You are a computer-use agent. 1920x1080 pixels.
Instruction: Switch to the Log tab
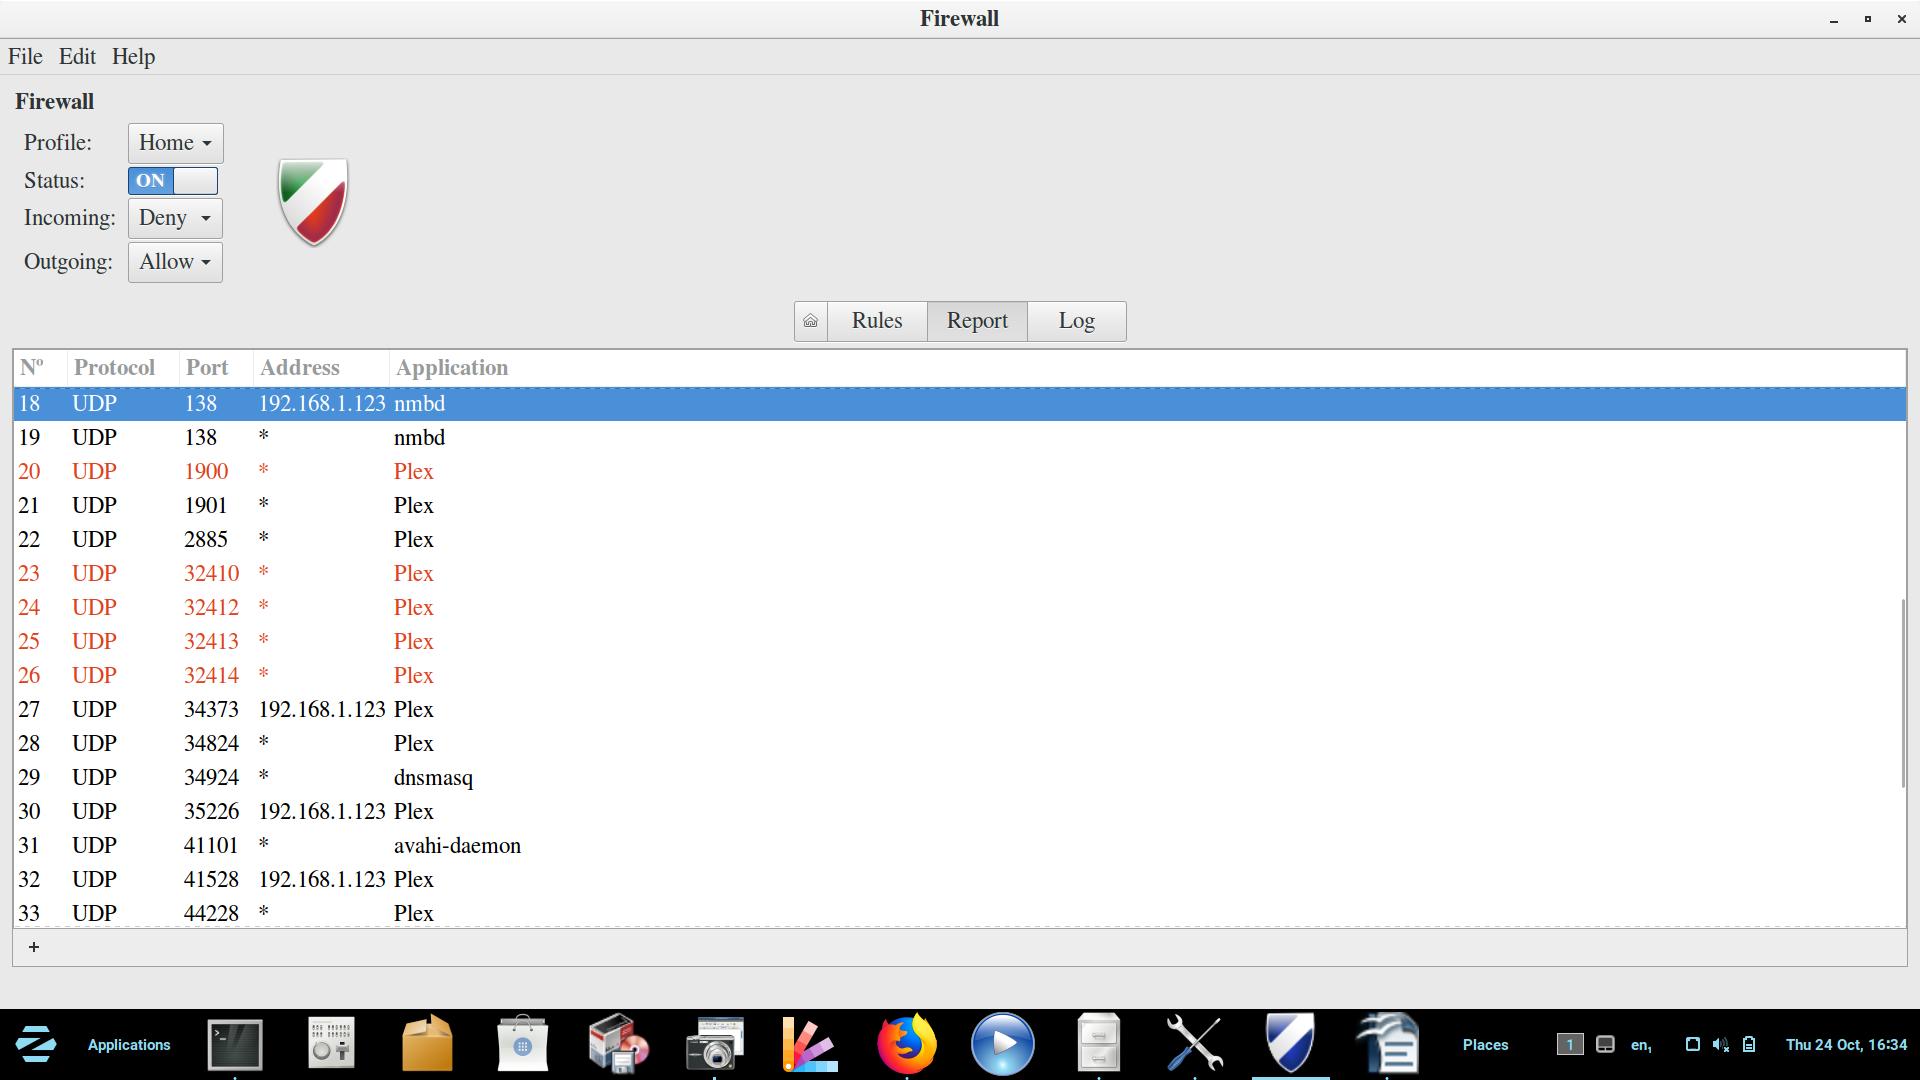point(1076,321)
